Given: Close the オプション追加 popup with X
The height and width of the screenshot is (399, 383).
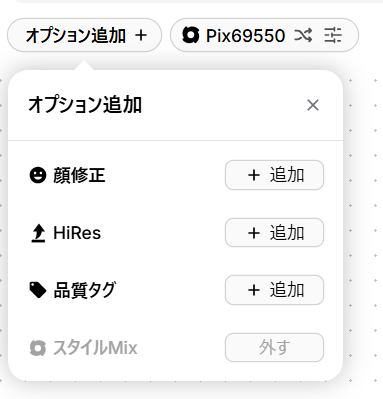Looking at the screenshot, I should coord(313,105).
